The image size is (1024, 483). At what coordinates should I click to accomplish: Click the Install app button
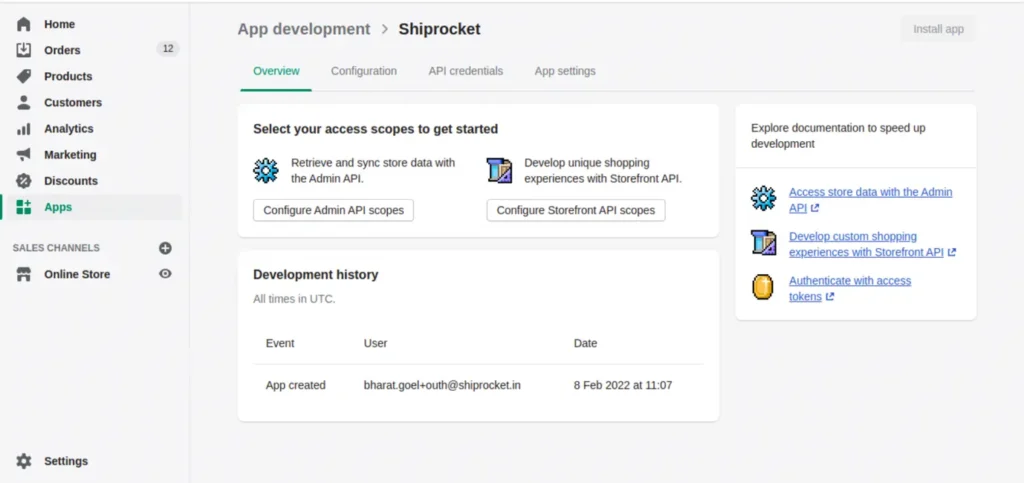pyautogui.click(x=938, y=29)
